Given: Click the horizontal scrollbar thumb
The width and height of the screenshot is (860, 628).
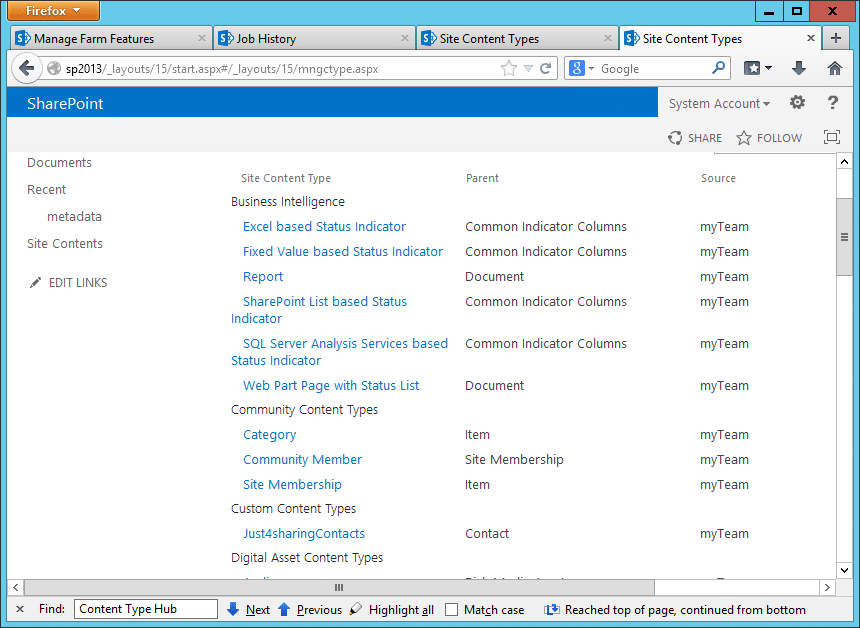Looking at the screenshot, I should (339, 587).
